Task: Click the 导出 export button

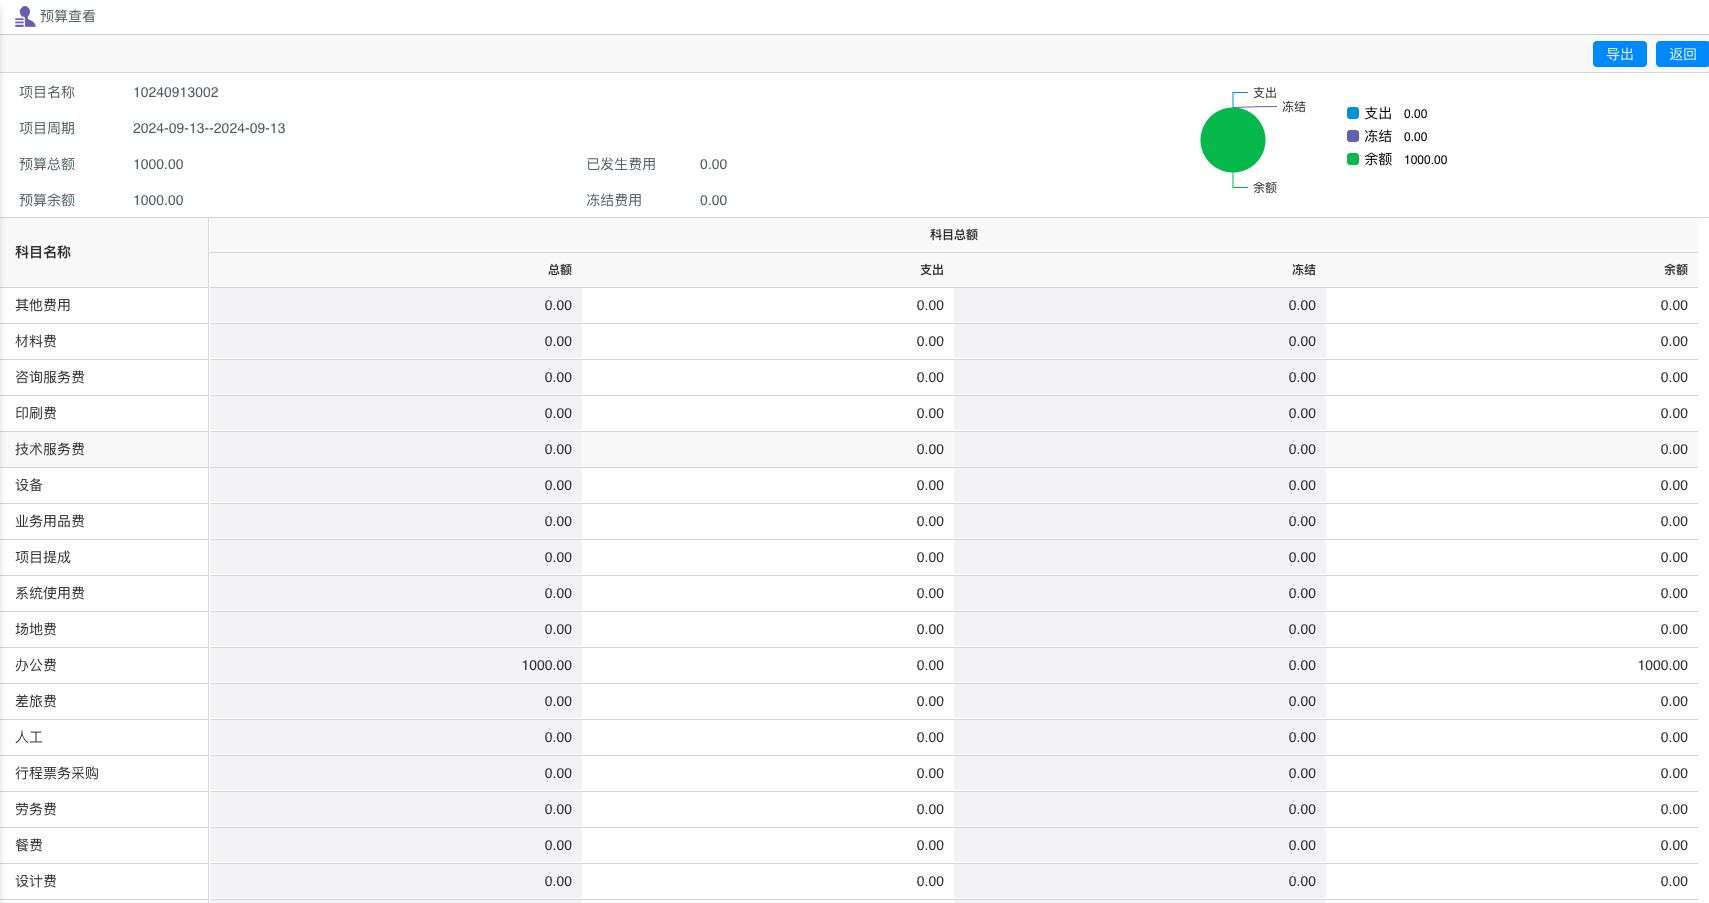Action: click(x=1619, y=54)
